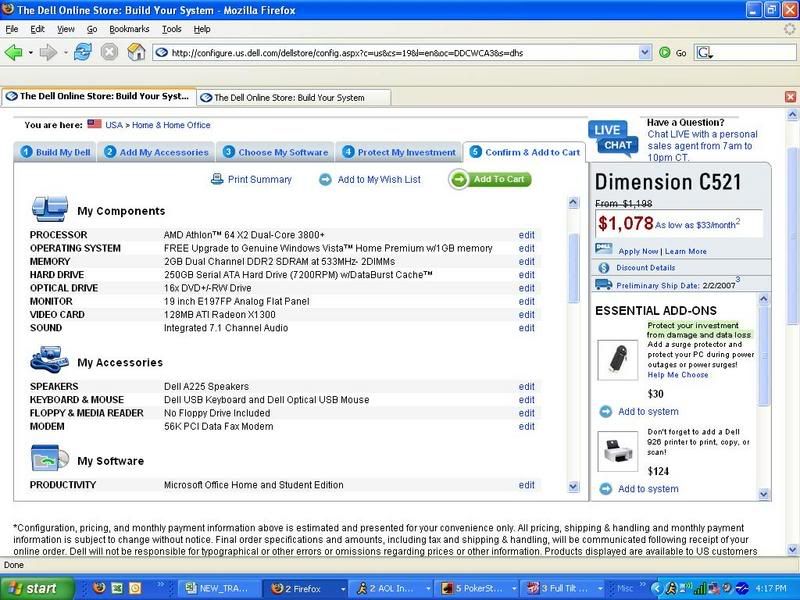Click the Add to My Wish List arrow icon
The image size is (800, 600).
click(325, 180)
